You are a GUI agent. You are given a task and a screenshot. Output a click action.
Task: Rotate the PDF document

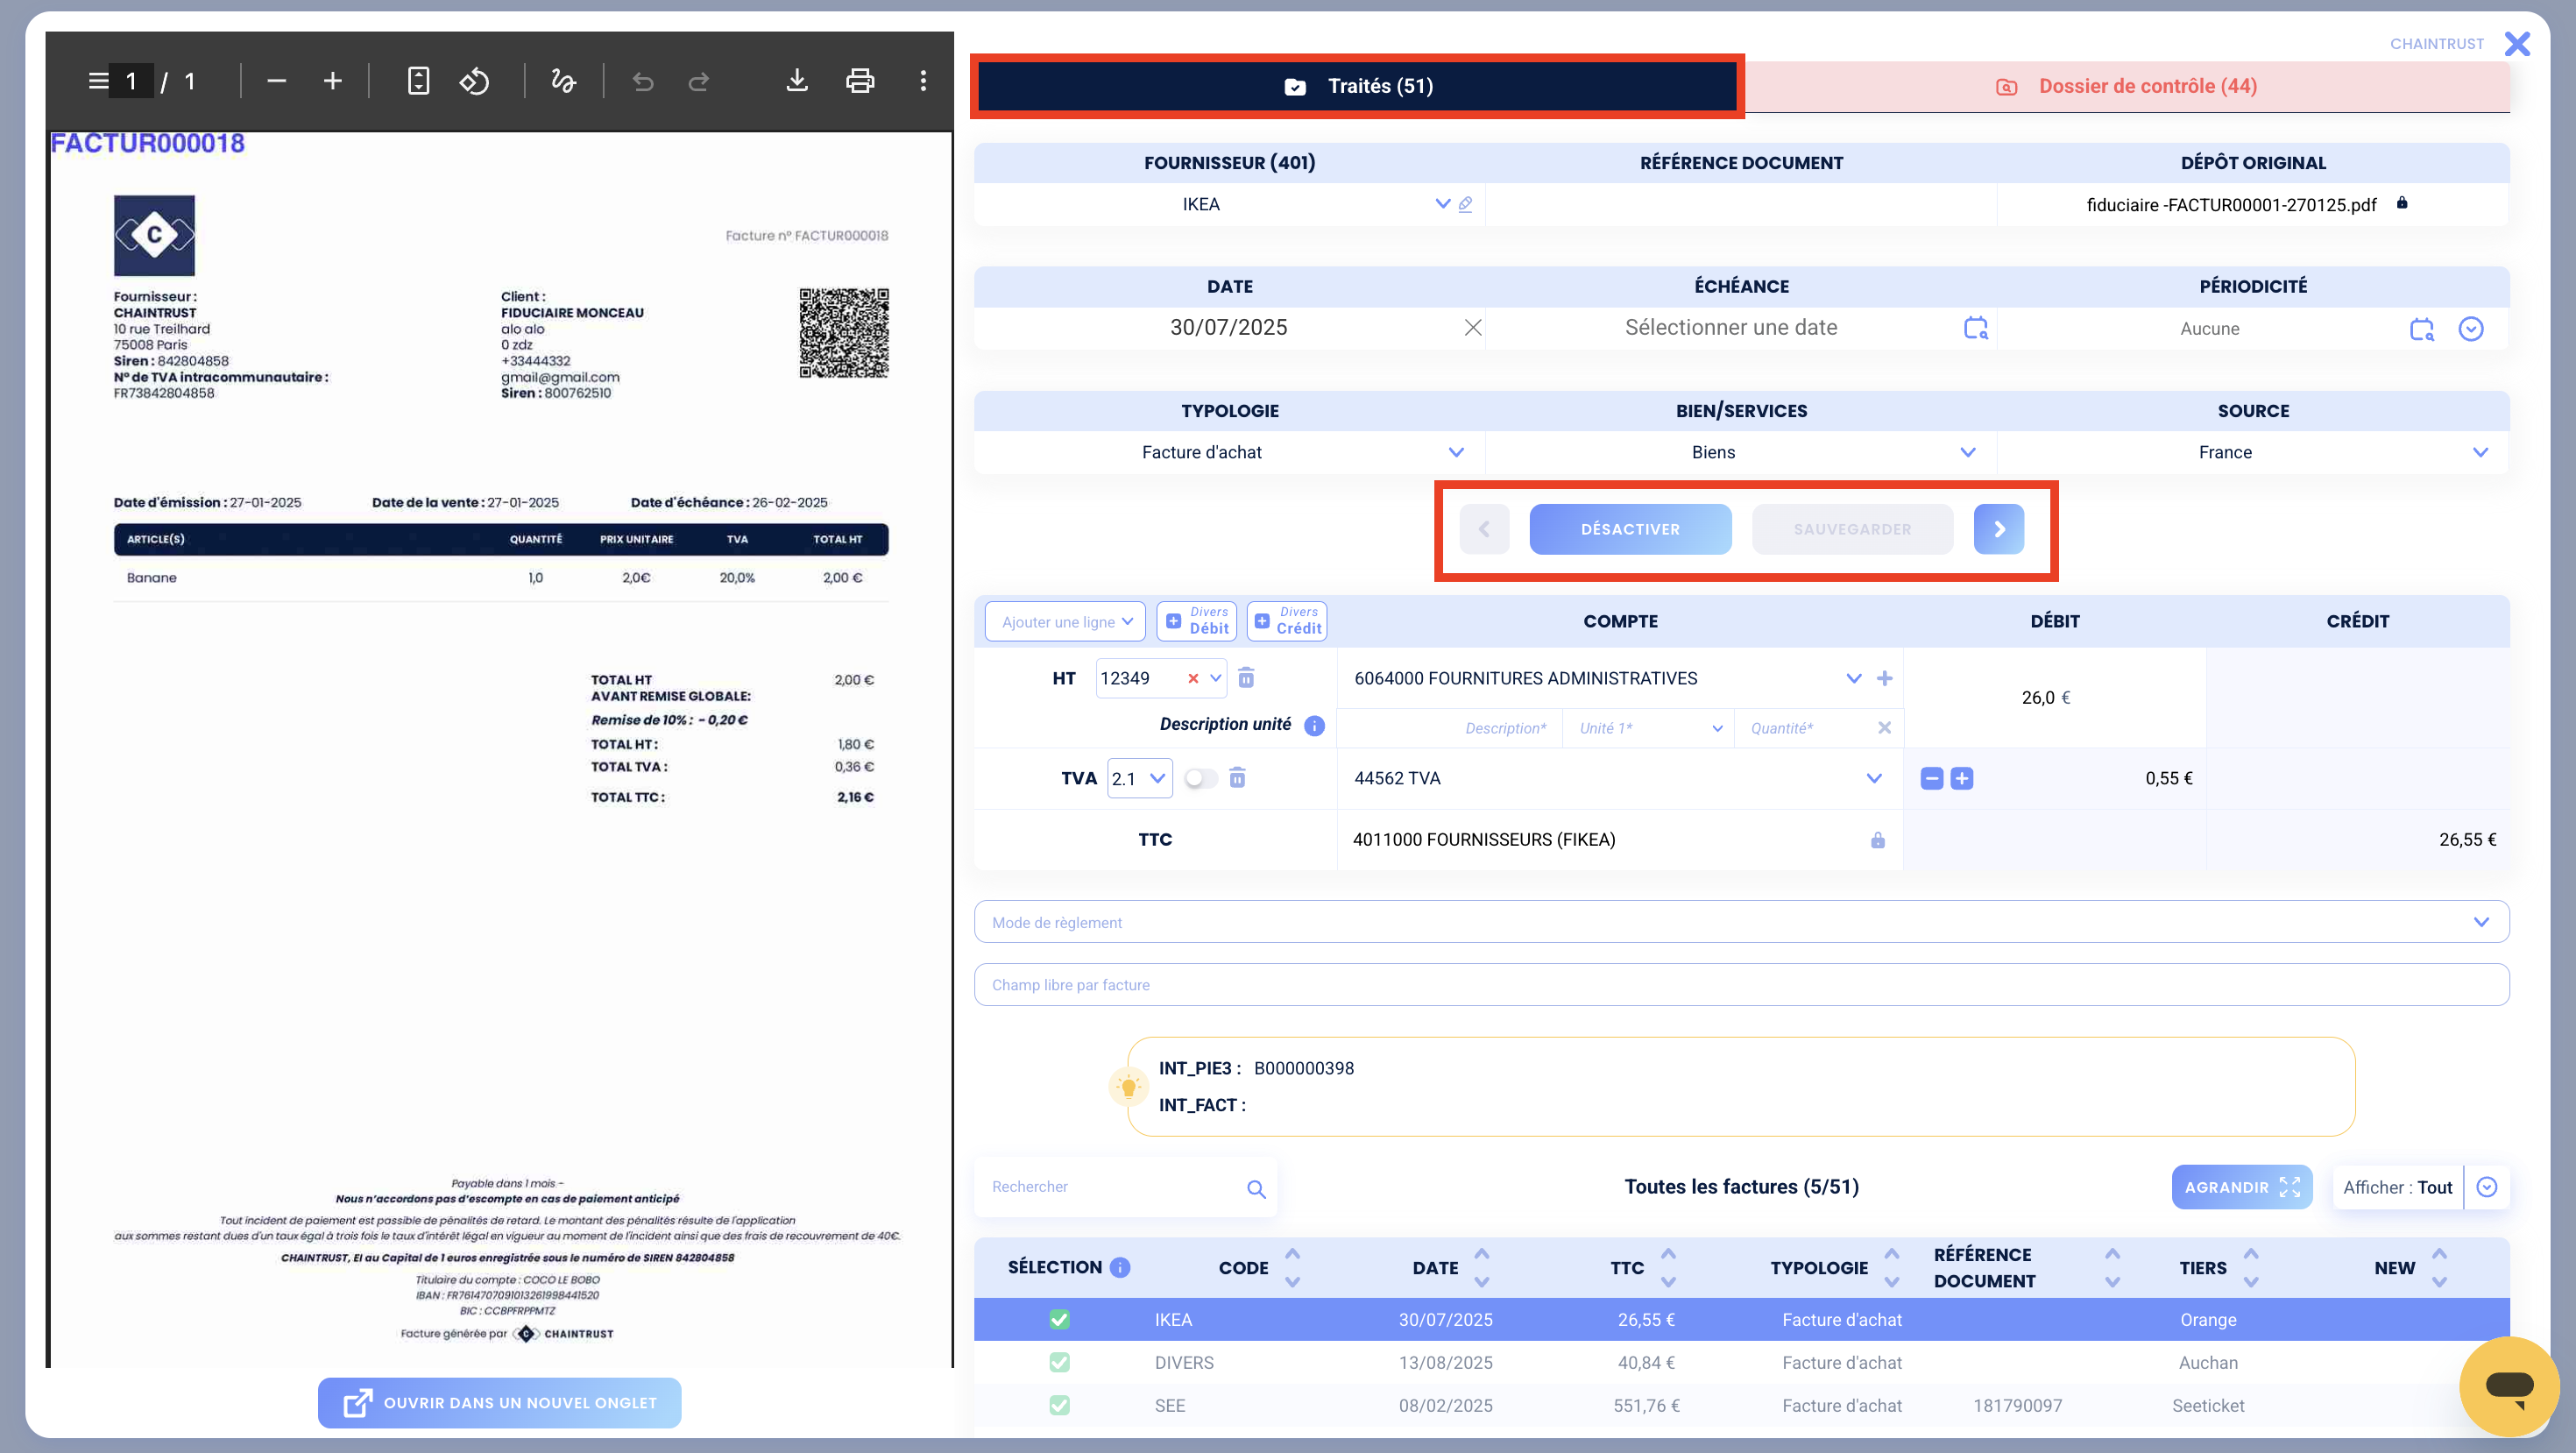pyautogui.click(x=474, y=81)
